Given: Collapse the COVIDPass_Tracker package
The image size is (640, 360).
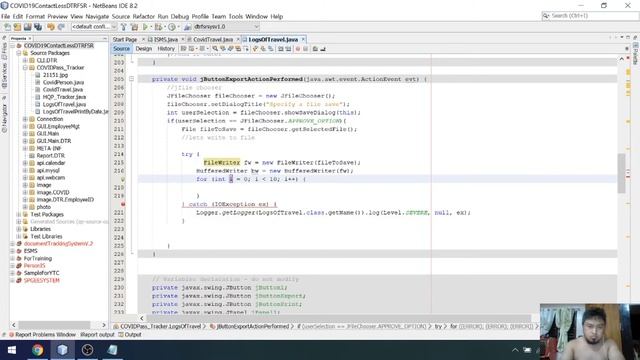Looking at the screenshot, I should click(x=25, y=68).
